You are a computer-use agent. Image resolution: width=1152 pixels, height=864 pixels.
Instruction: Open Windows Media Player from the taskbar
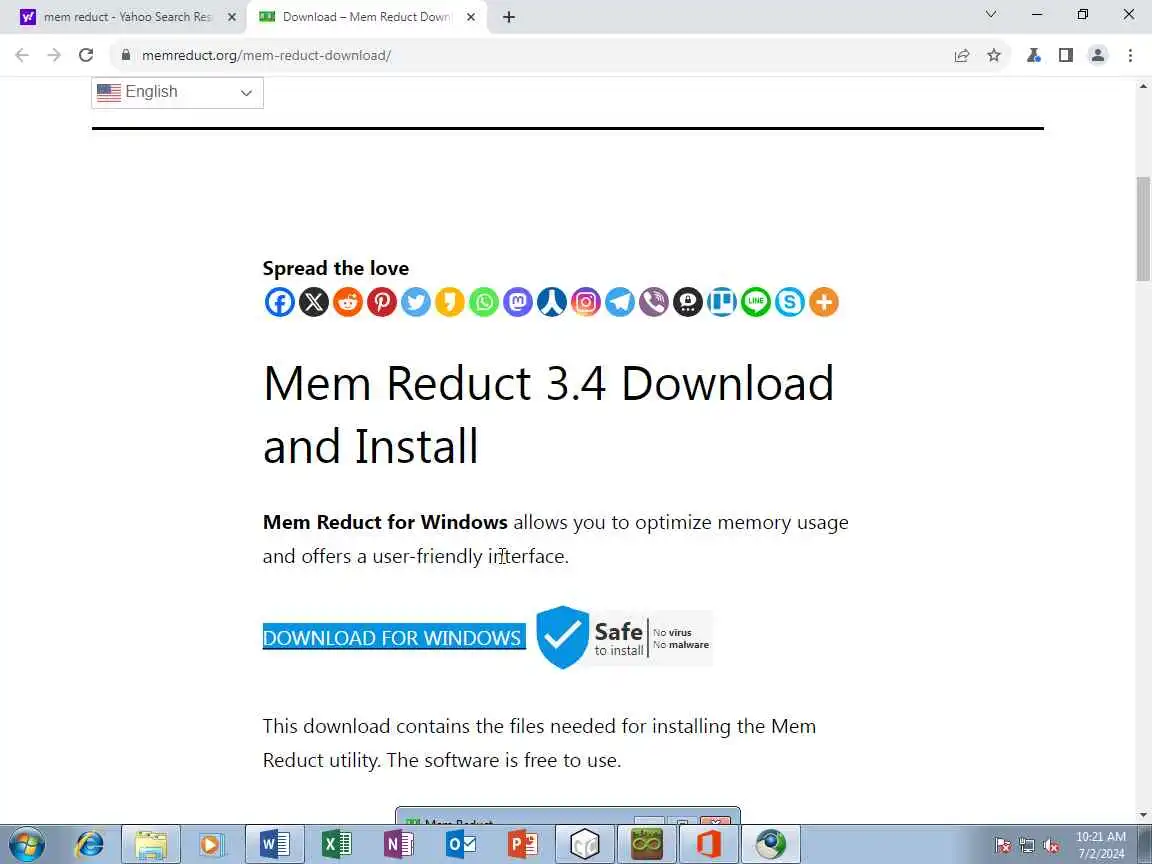tap(211, 845)
